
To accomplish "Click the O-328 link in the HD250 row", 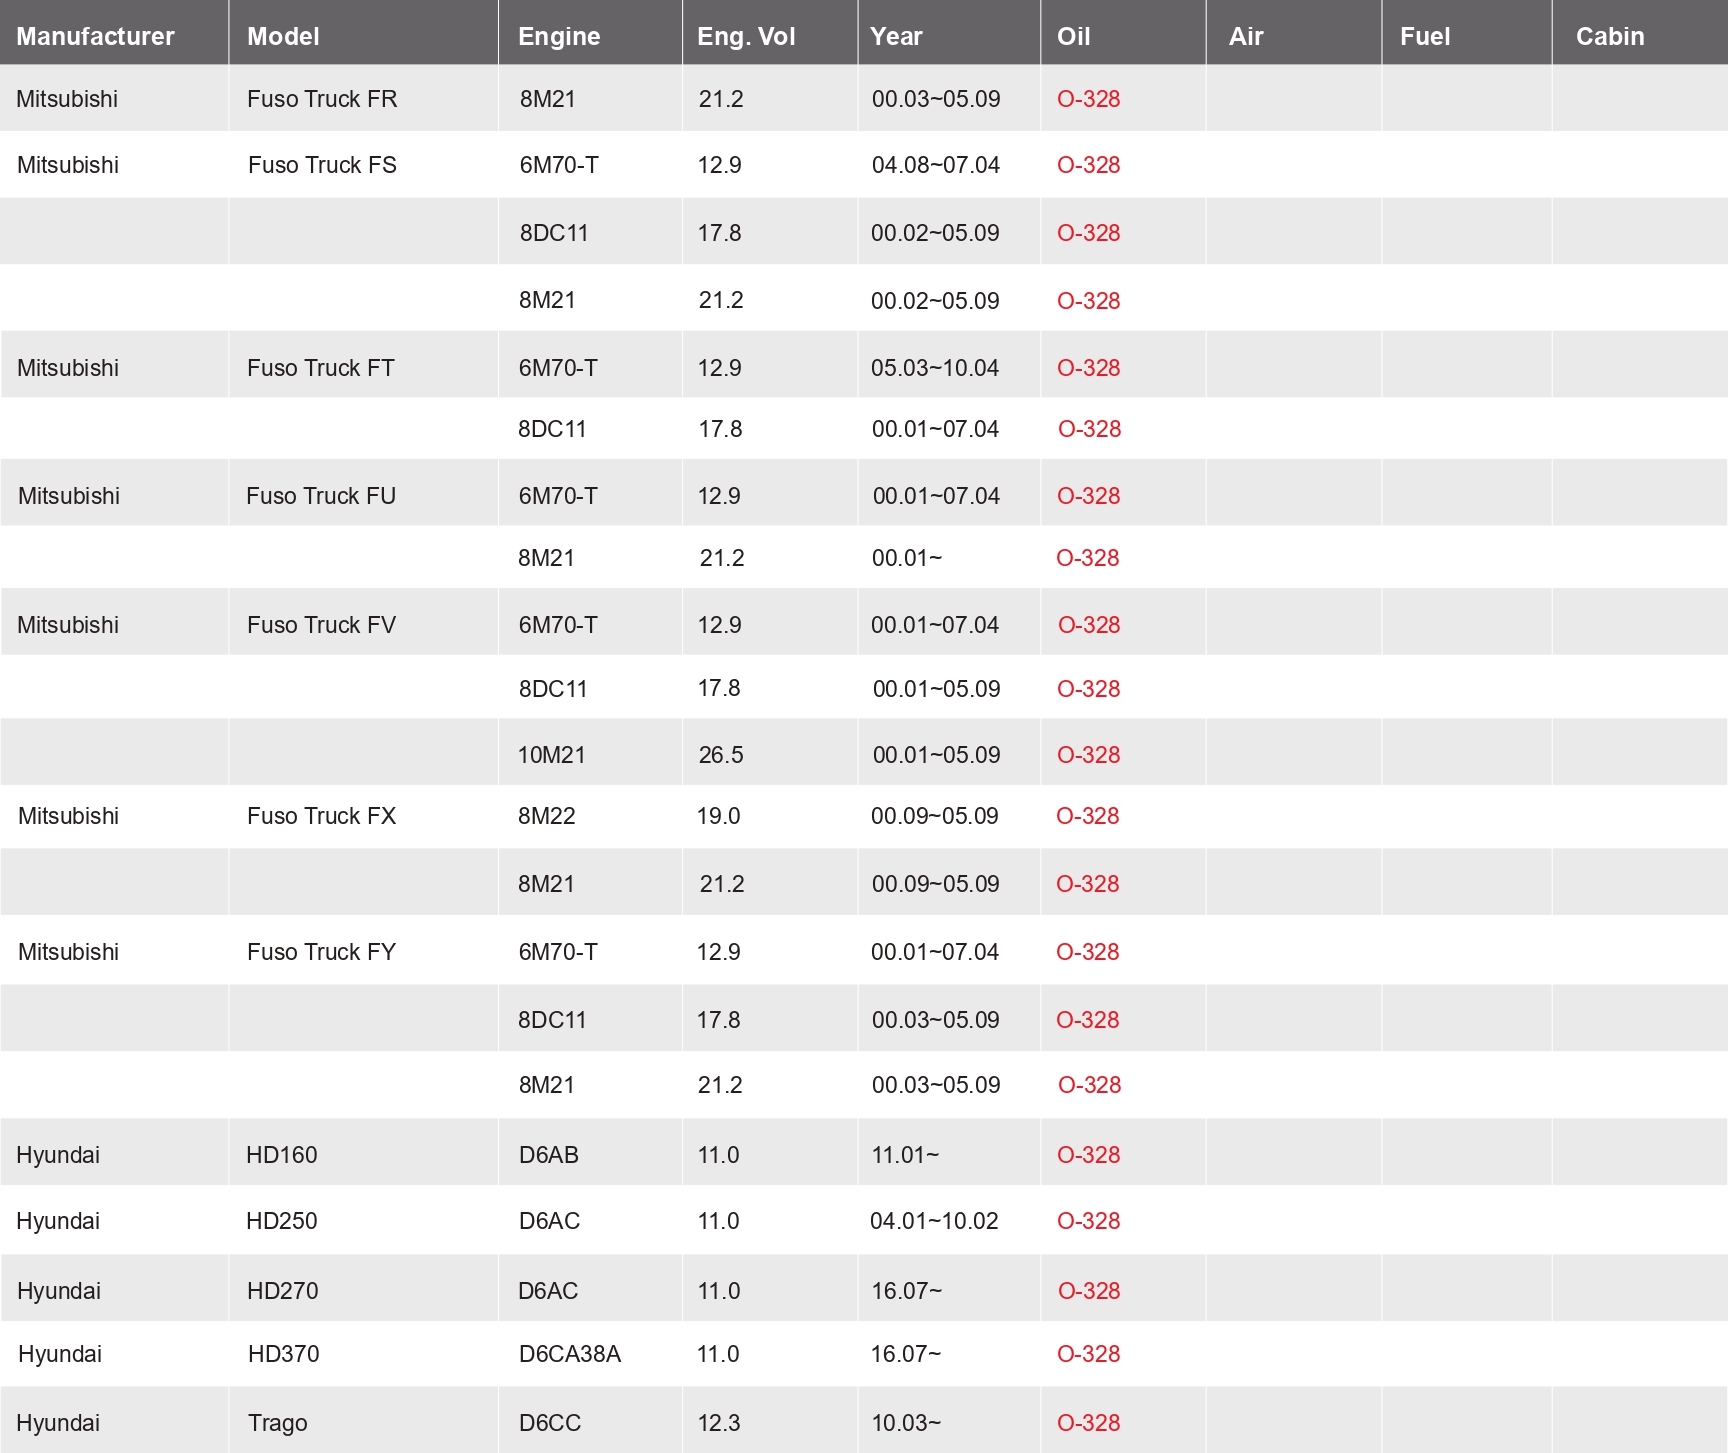I will 1089,1221.
